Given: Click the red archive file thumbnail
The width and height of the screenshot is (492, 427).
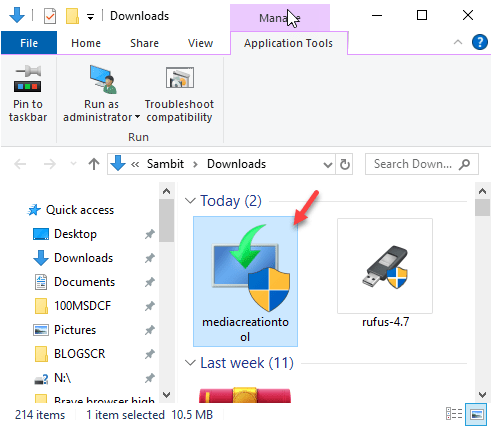Looking at the screenshot, I should [245, 395].
